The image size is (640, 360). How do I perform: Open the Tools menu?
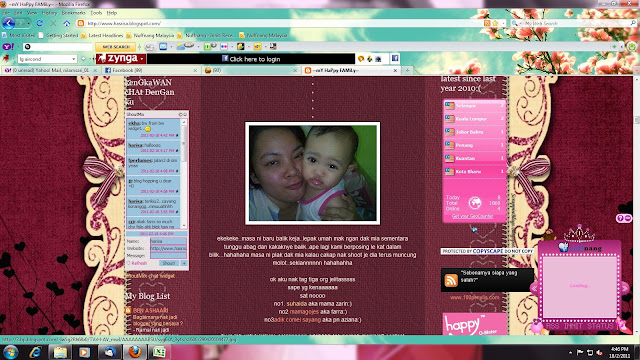point(96,13)
